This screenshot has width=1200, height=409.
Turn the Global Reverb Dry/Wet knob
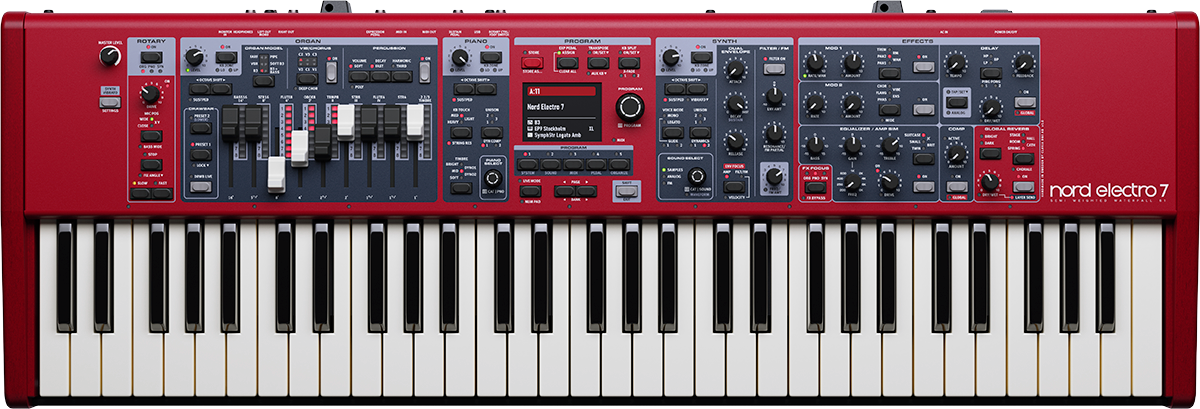[x=990, y=181]
